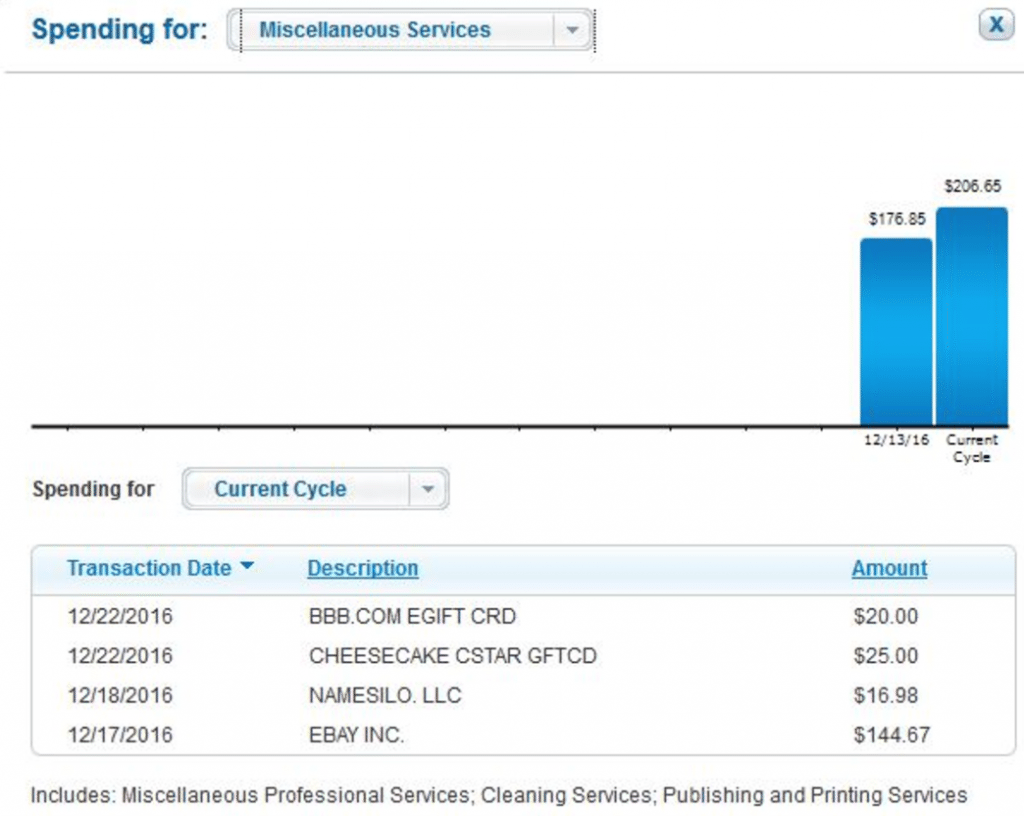
Task: Click the Current Cycle axis label
Action: 972,446
